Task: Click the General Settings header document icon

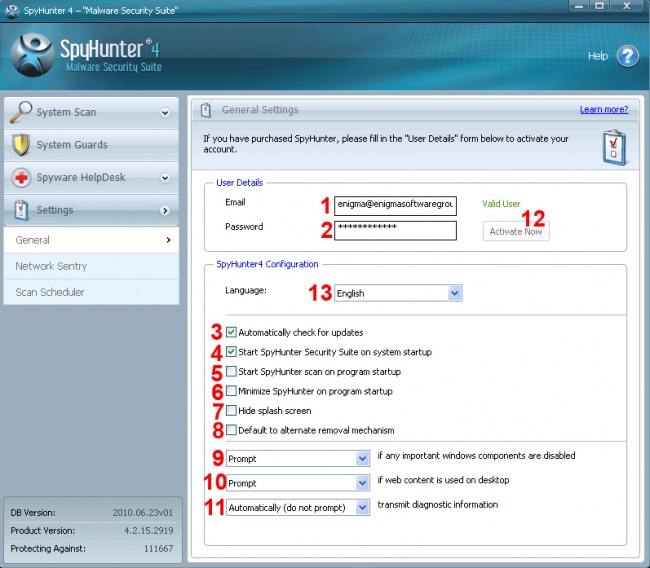Action: [205, 110]
